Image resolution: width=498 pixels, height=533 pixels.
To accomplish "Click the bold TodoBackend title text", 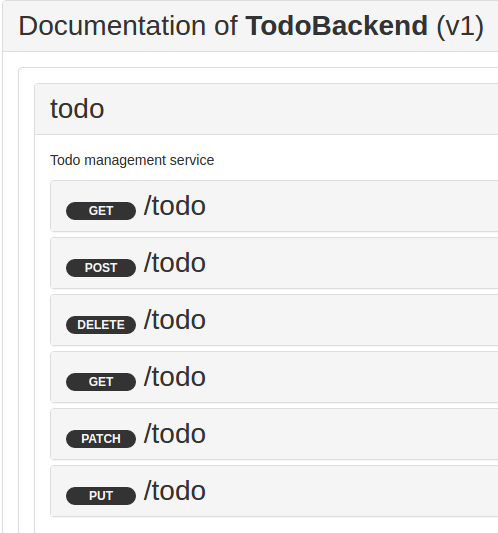I will (337, 26).
